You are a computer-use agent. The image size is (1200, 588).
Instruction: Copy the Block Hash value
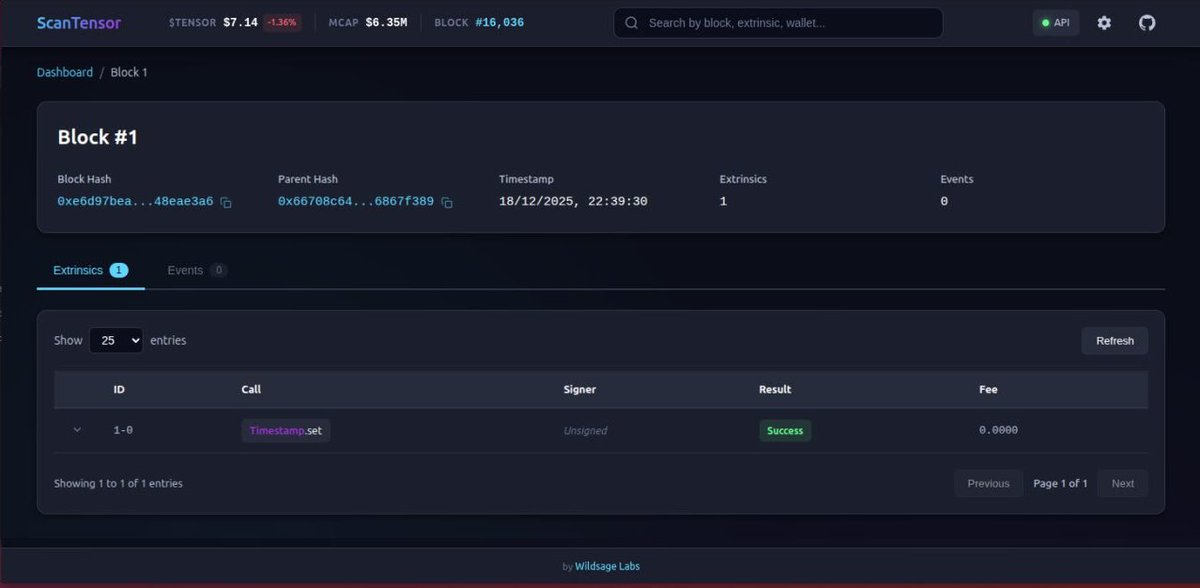[225, 202]
